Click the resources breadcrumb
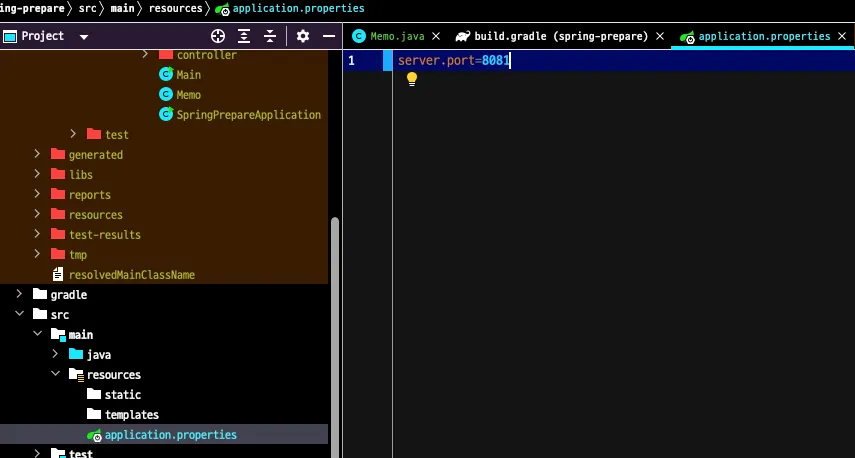The image size is (855, 458). (175, 8)
